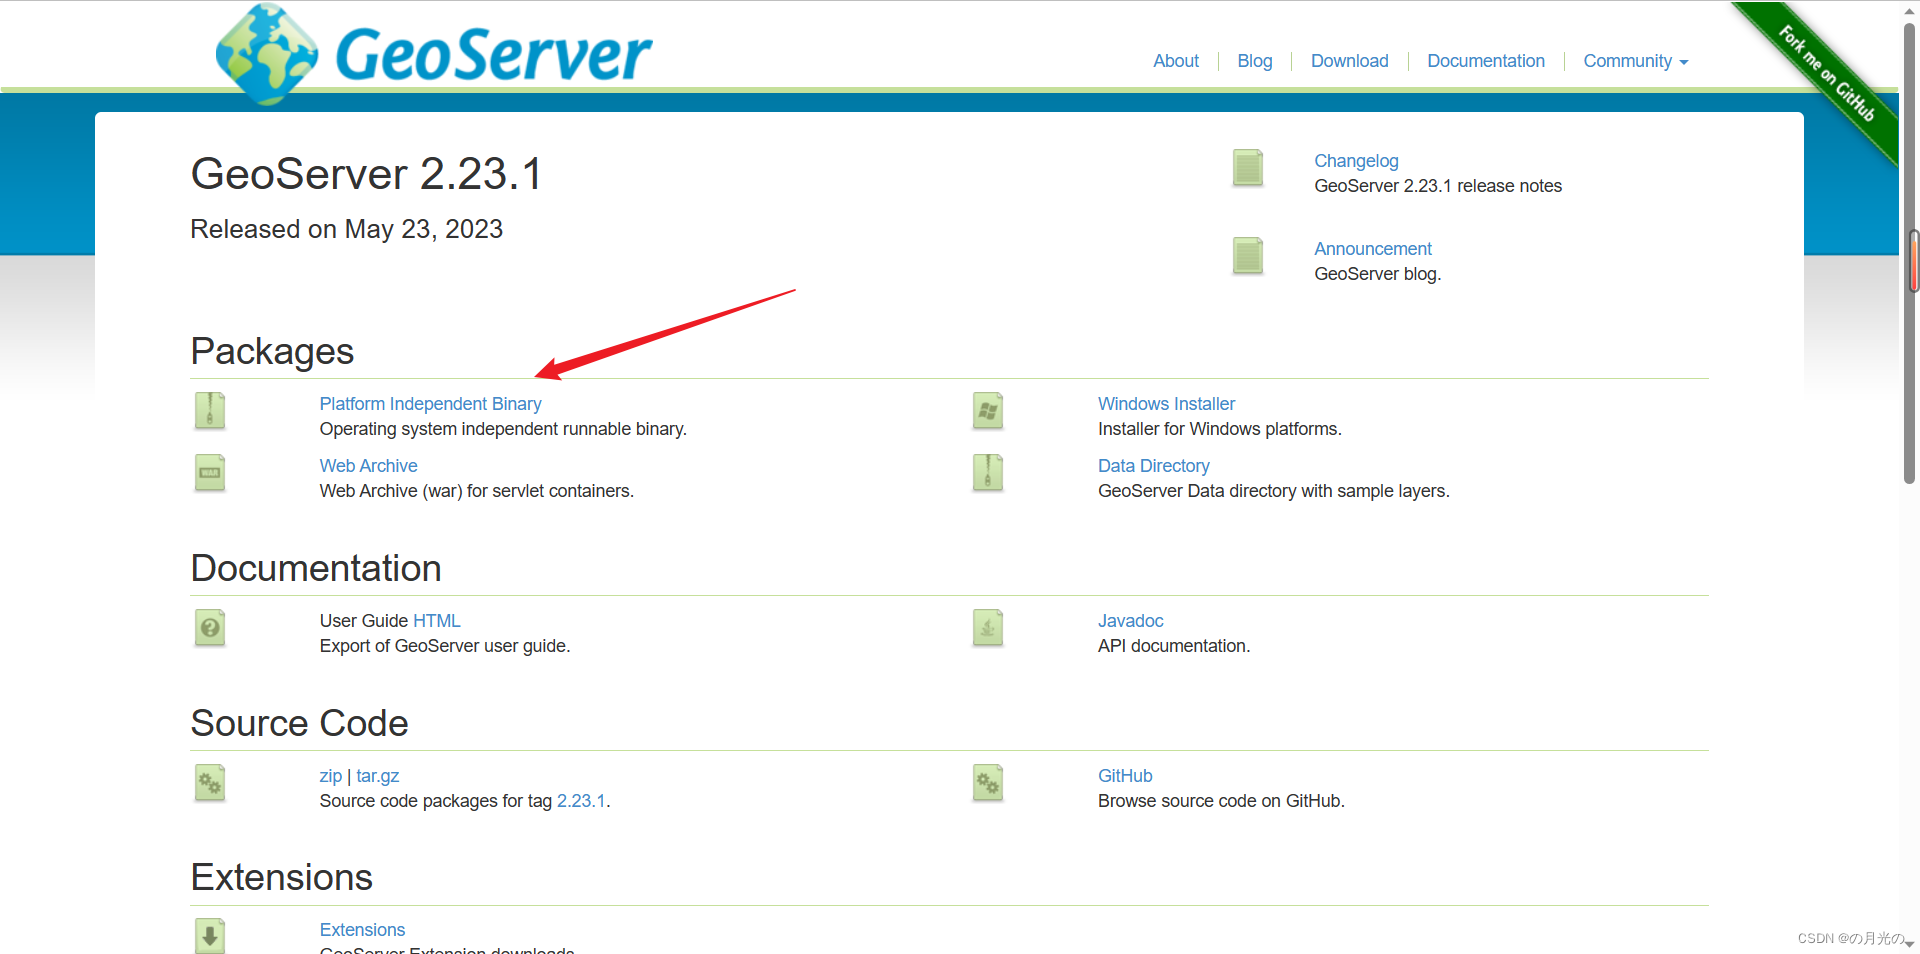Click 'GeoServer 2.23.1 release notes' text
The width and height of the screenshot is (1920, 954).
click(1438, 186)
